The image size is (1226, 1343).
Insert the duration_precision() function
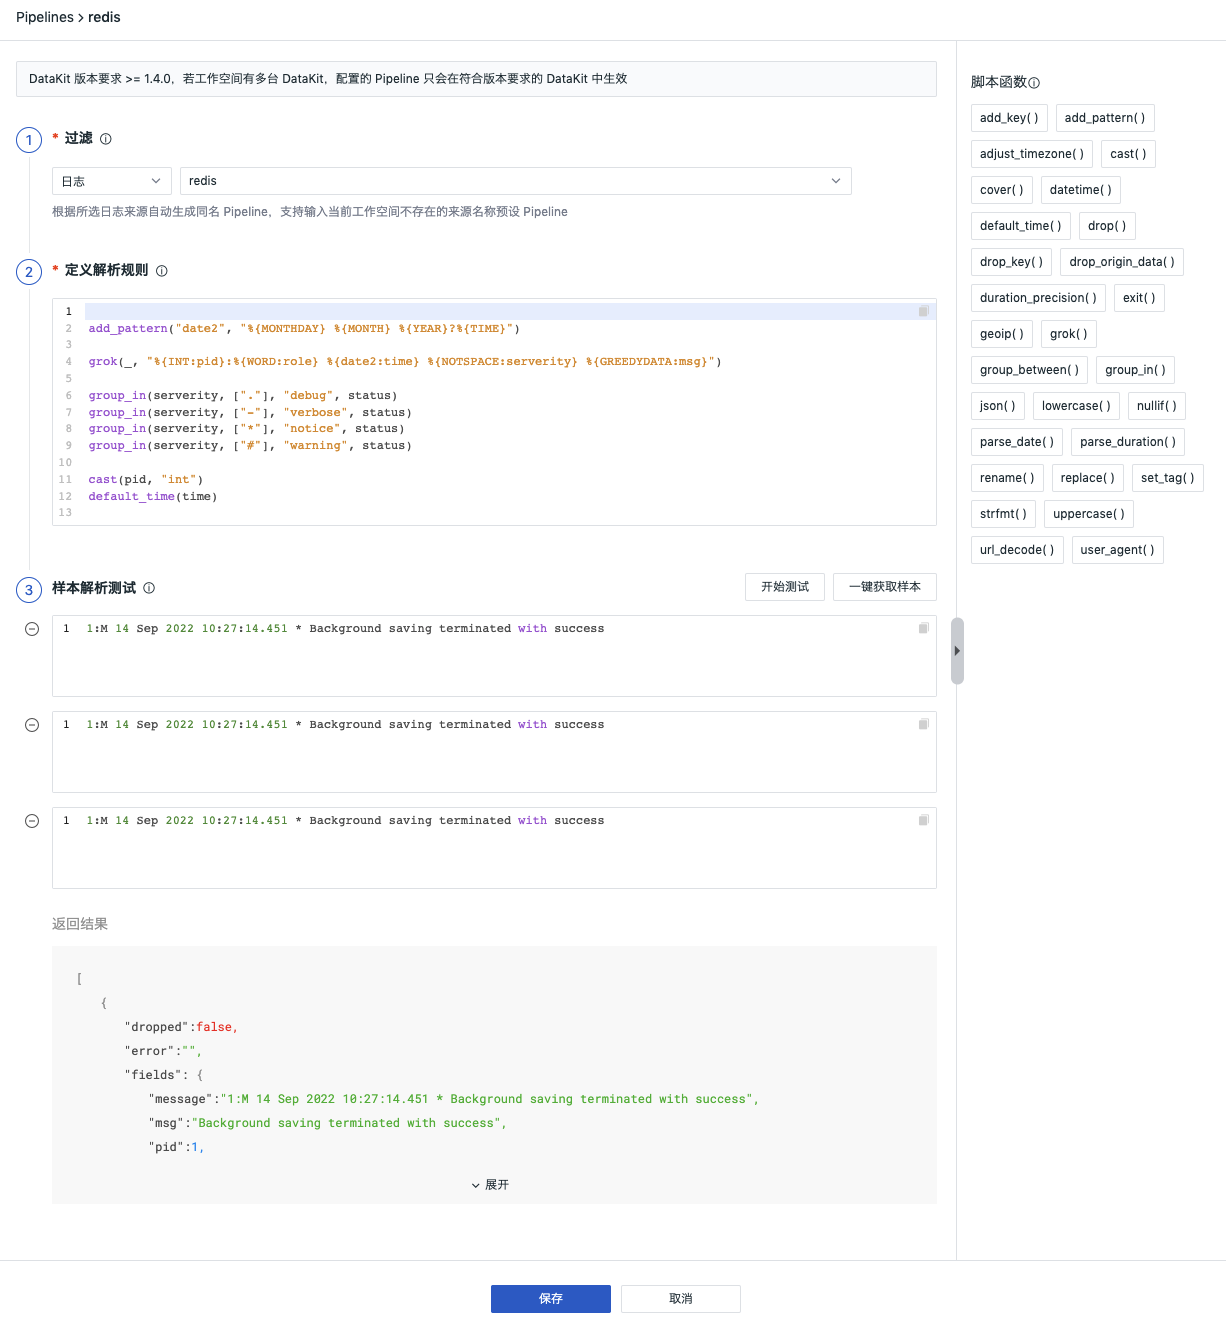[x=1038, y=298]
